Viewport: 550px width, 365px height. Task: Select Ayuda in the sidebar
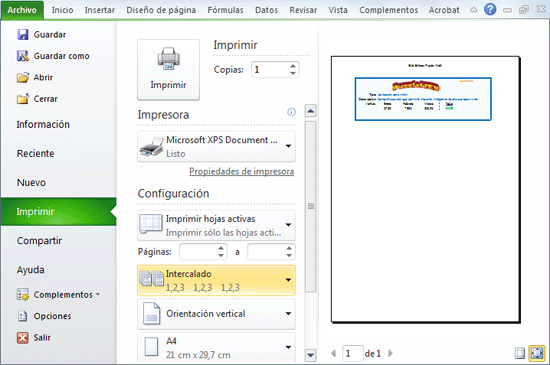(x=59, y=270)
